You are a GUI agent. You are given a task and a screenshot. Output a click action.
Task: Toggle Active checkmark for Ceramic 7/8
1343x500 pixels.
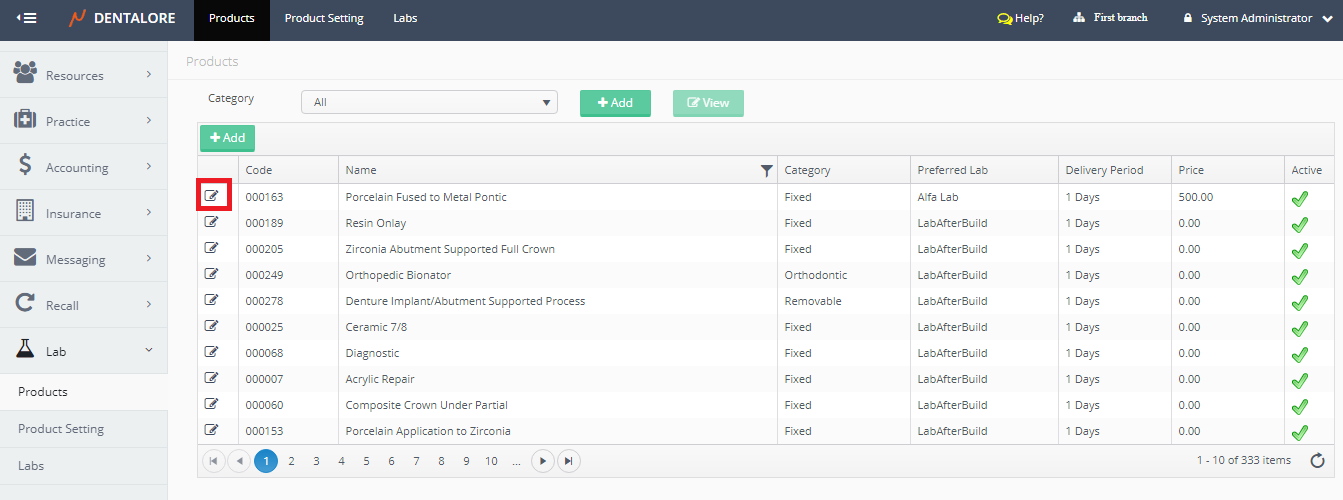pos(1299,328)
